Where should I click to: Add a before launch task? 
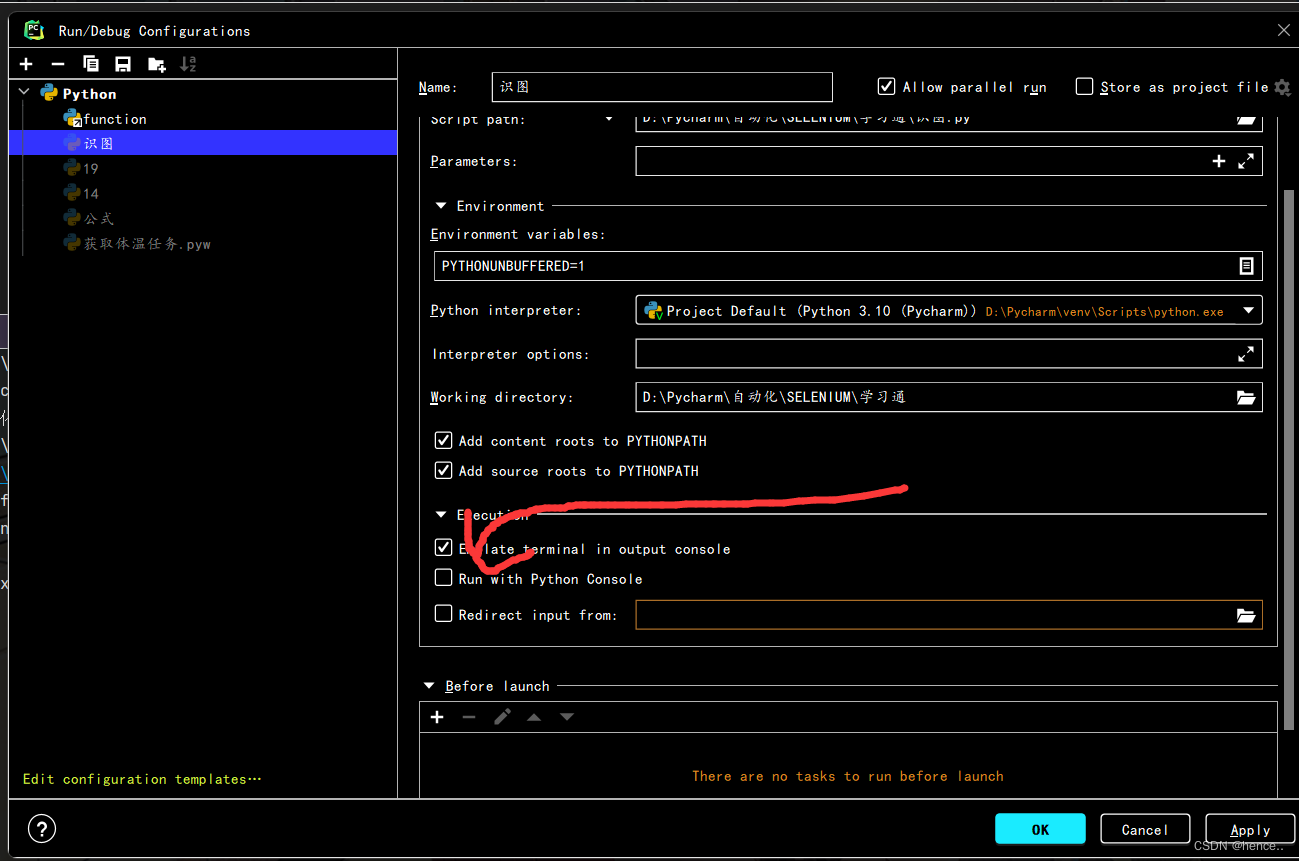pyautogui.click(x=437, y=717)
